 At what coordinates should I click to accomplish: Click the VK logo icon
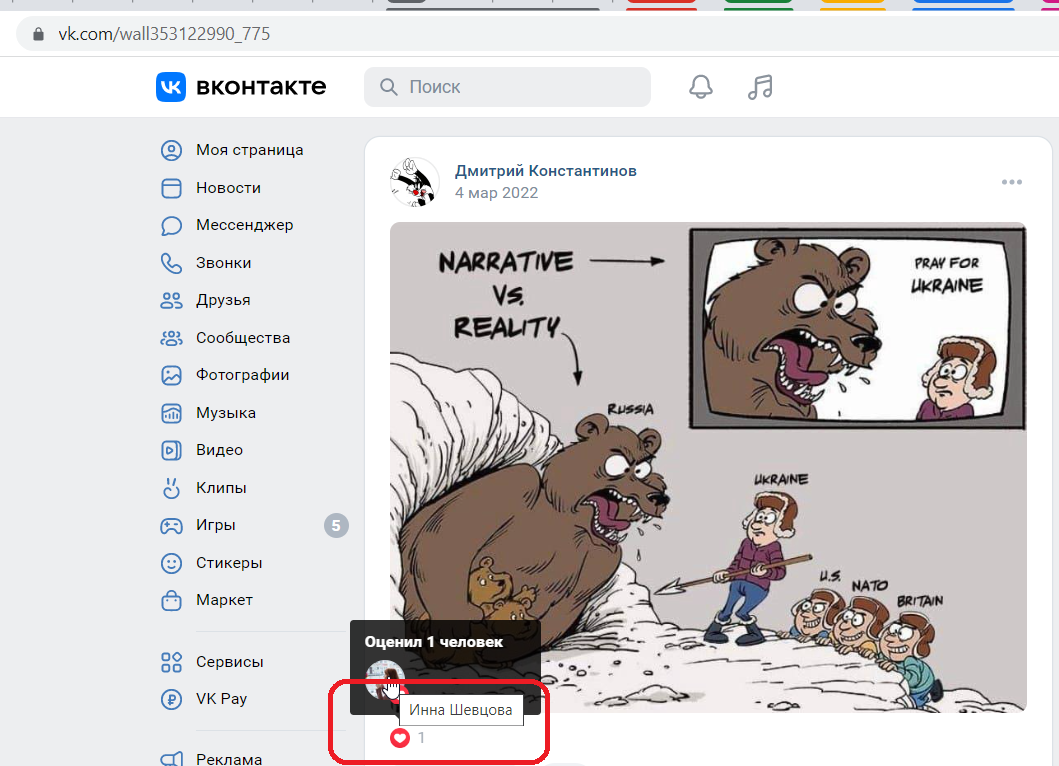[171, 87]
